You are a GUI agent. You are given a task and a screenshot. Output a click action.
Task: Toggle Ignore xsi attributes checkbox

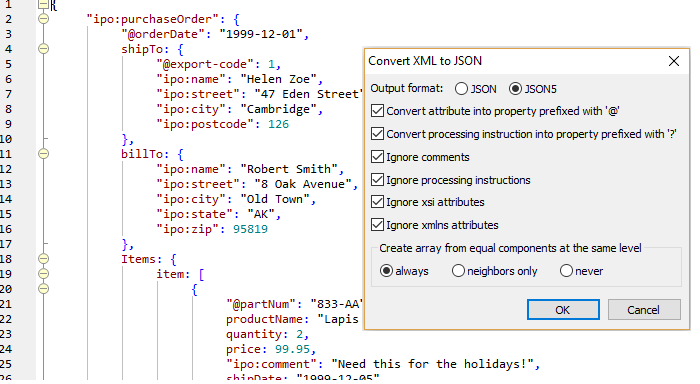click(377, 202)
